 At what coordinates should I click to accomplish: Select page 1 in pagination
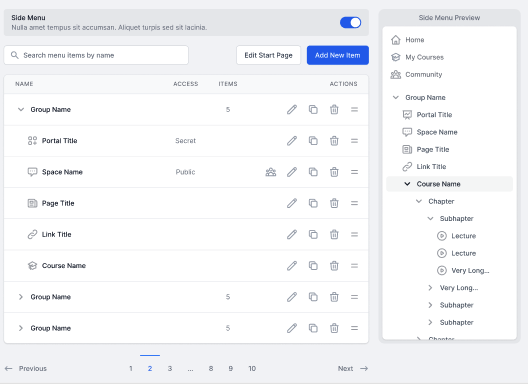pos(131,369)
